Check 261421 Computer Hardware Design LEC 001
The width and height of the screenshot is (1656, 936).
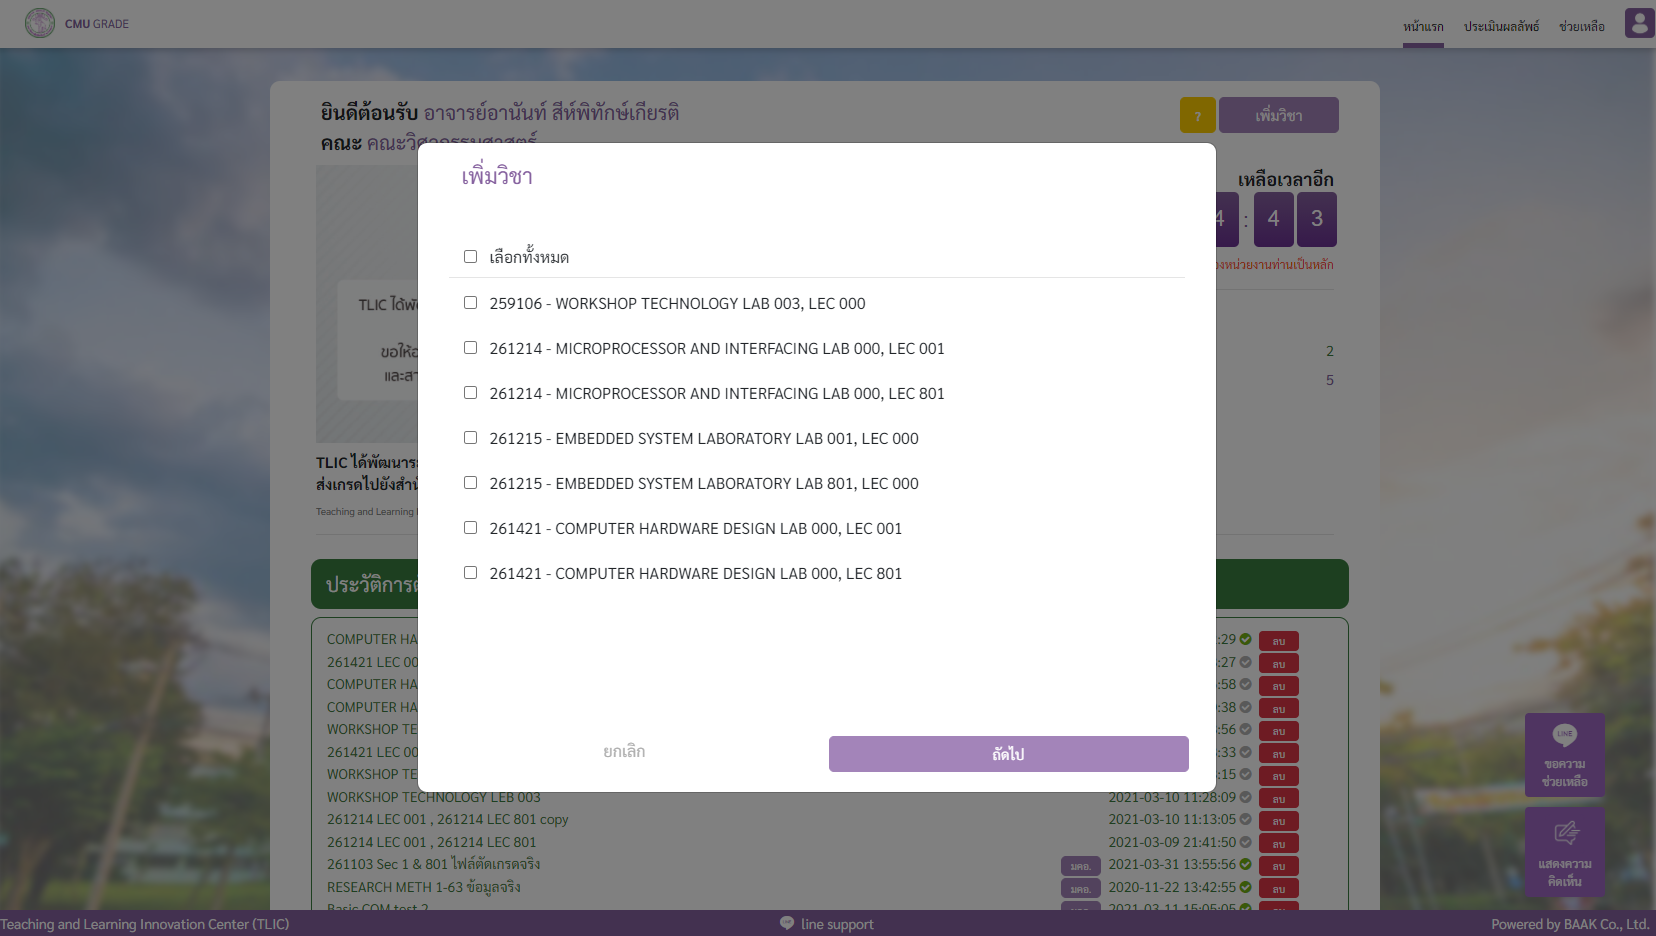[x=470, y=528]
